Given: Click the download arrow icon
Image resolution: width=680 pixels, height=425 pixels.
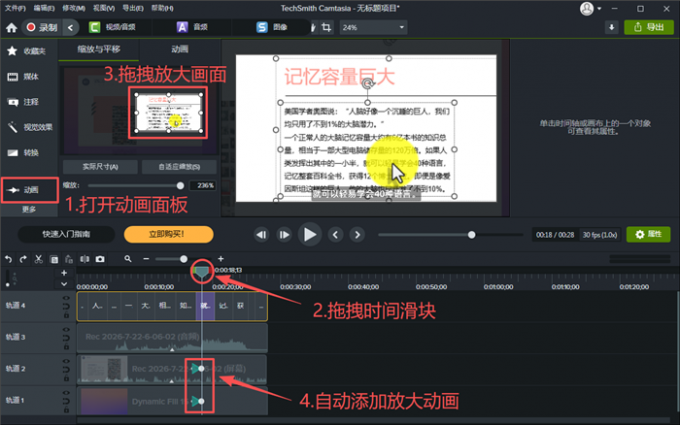Looking at the screenshot, I should [x=611, y=27].
